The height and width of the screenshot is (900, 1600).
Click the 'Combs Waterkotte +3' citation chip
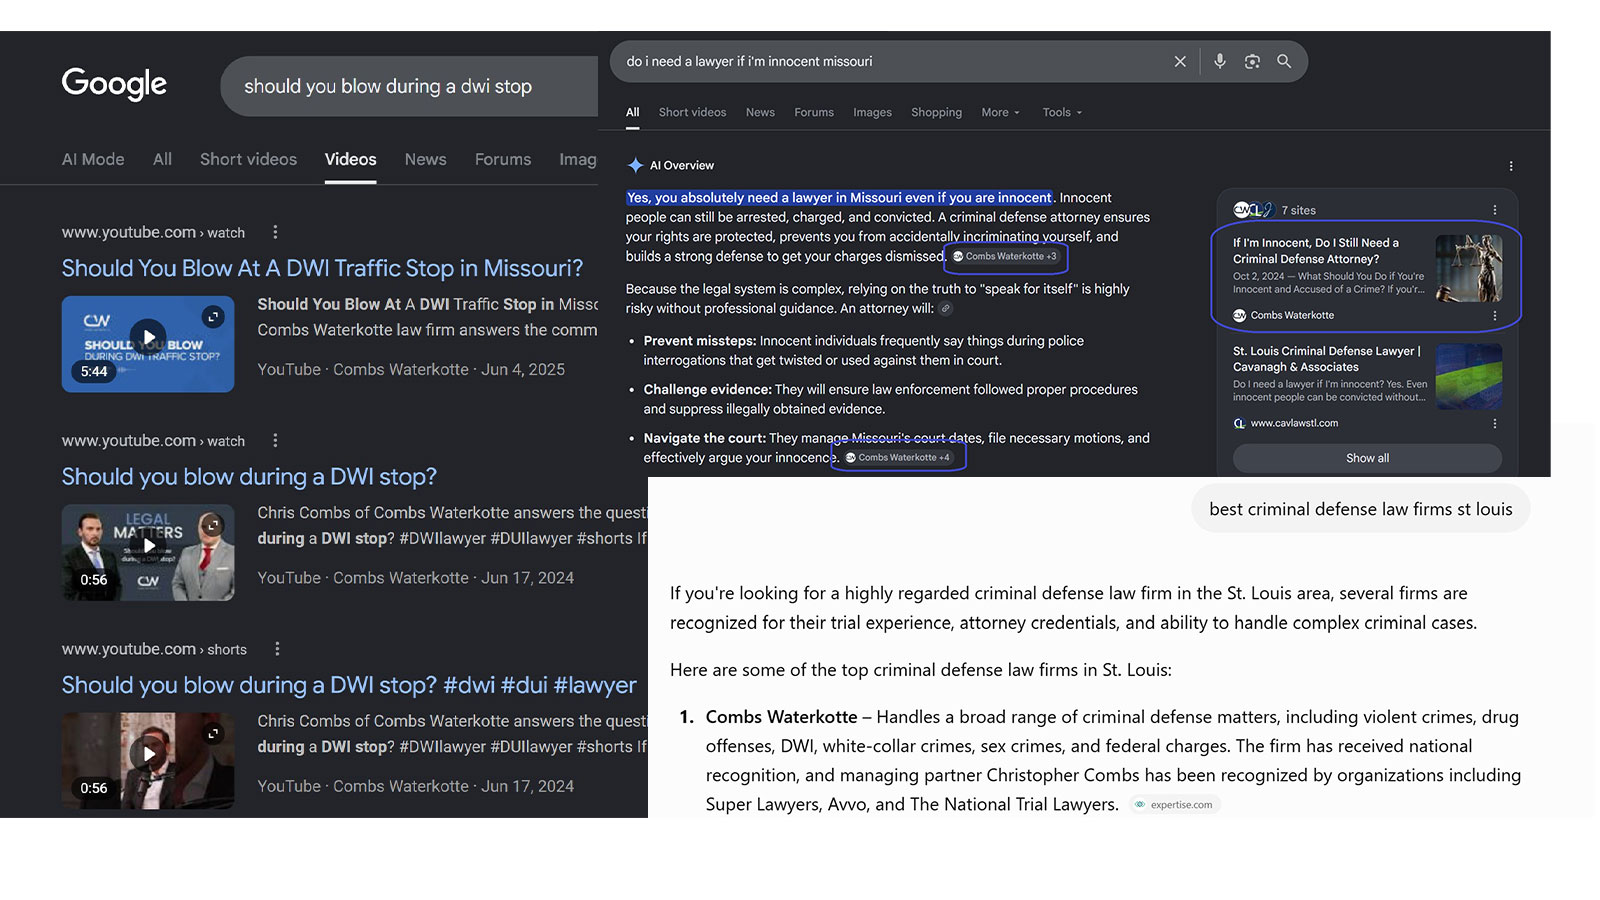click(1005, 257)
